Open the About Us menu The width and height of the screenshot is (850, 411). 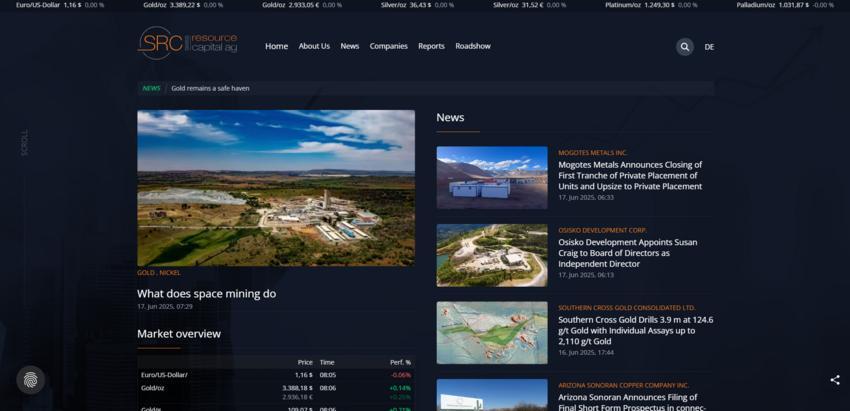(x=314, y=46)
